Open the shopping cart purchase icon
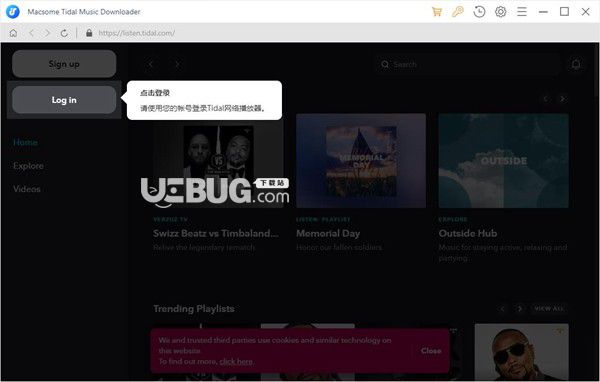Image resolution: width=600 pixels, height=382 pixels. [x=437, y=12]
